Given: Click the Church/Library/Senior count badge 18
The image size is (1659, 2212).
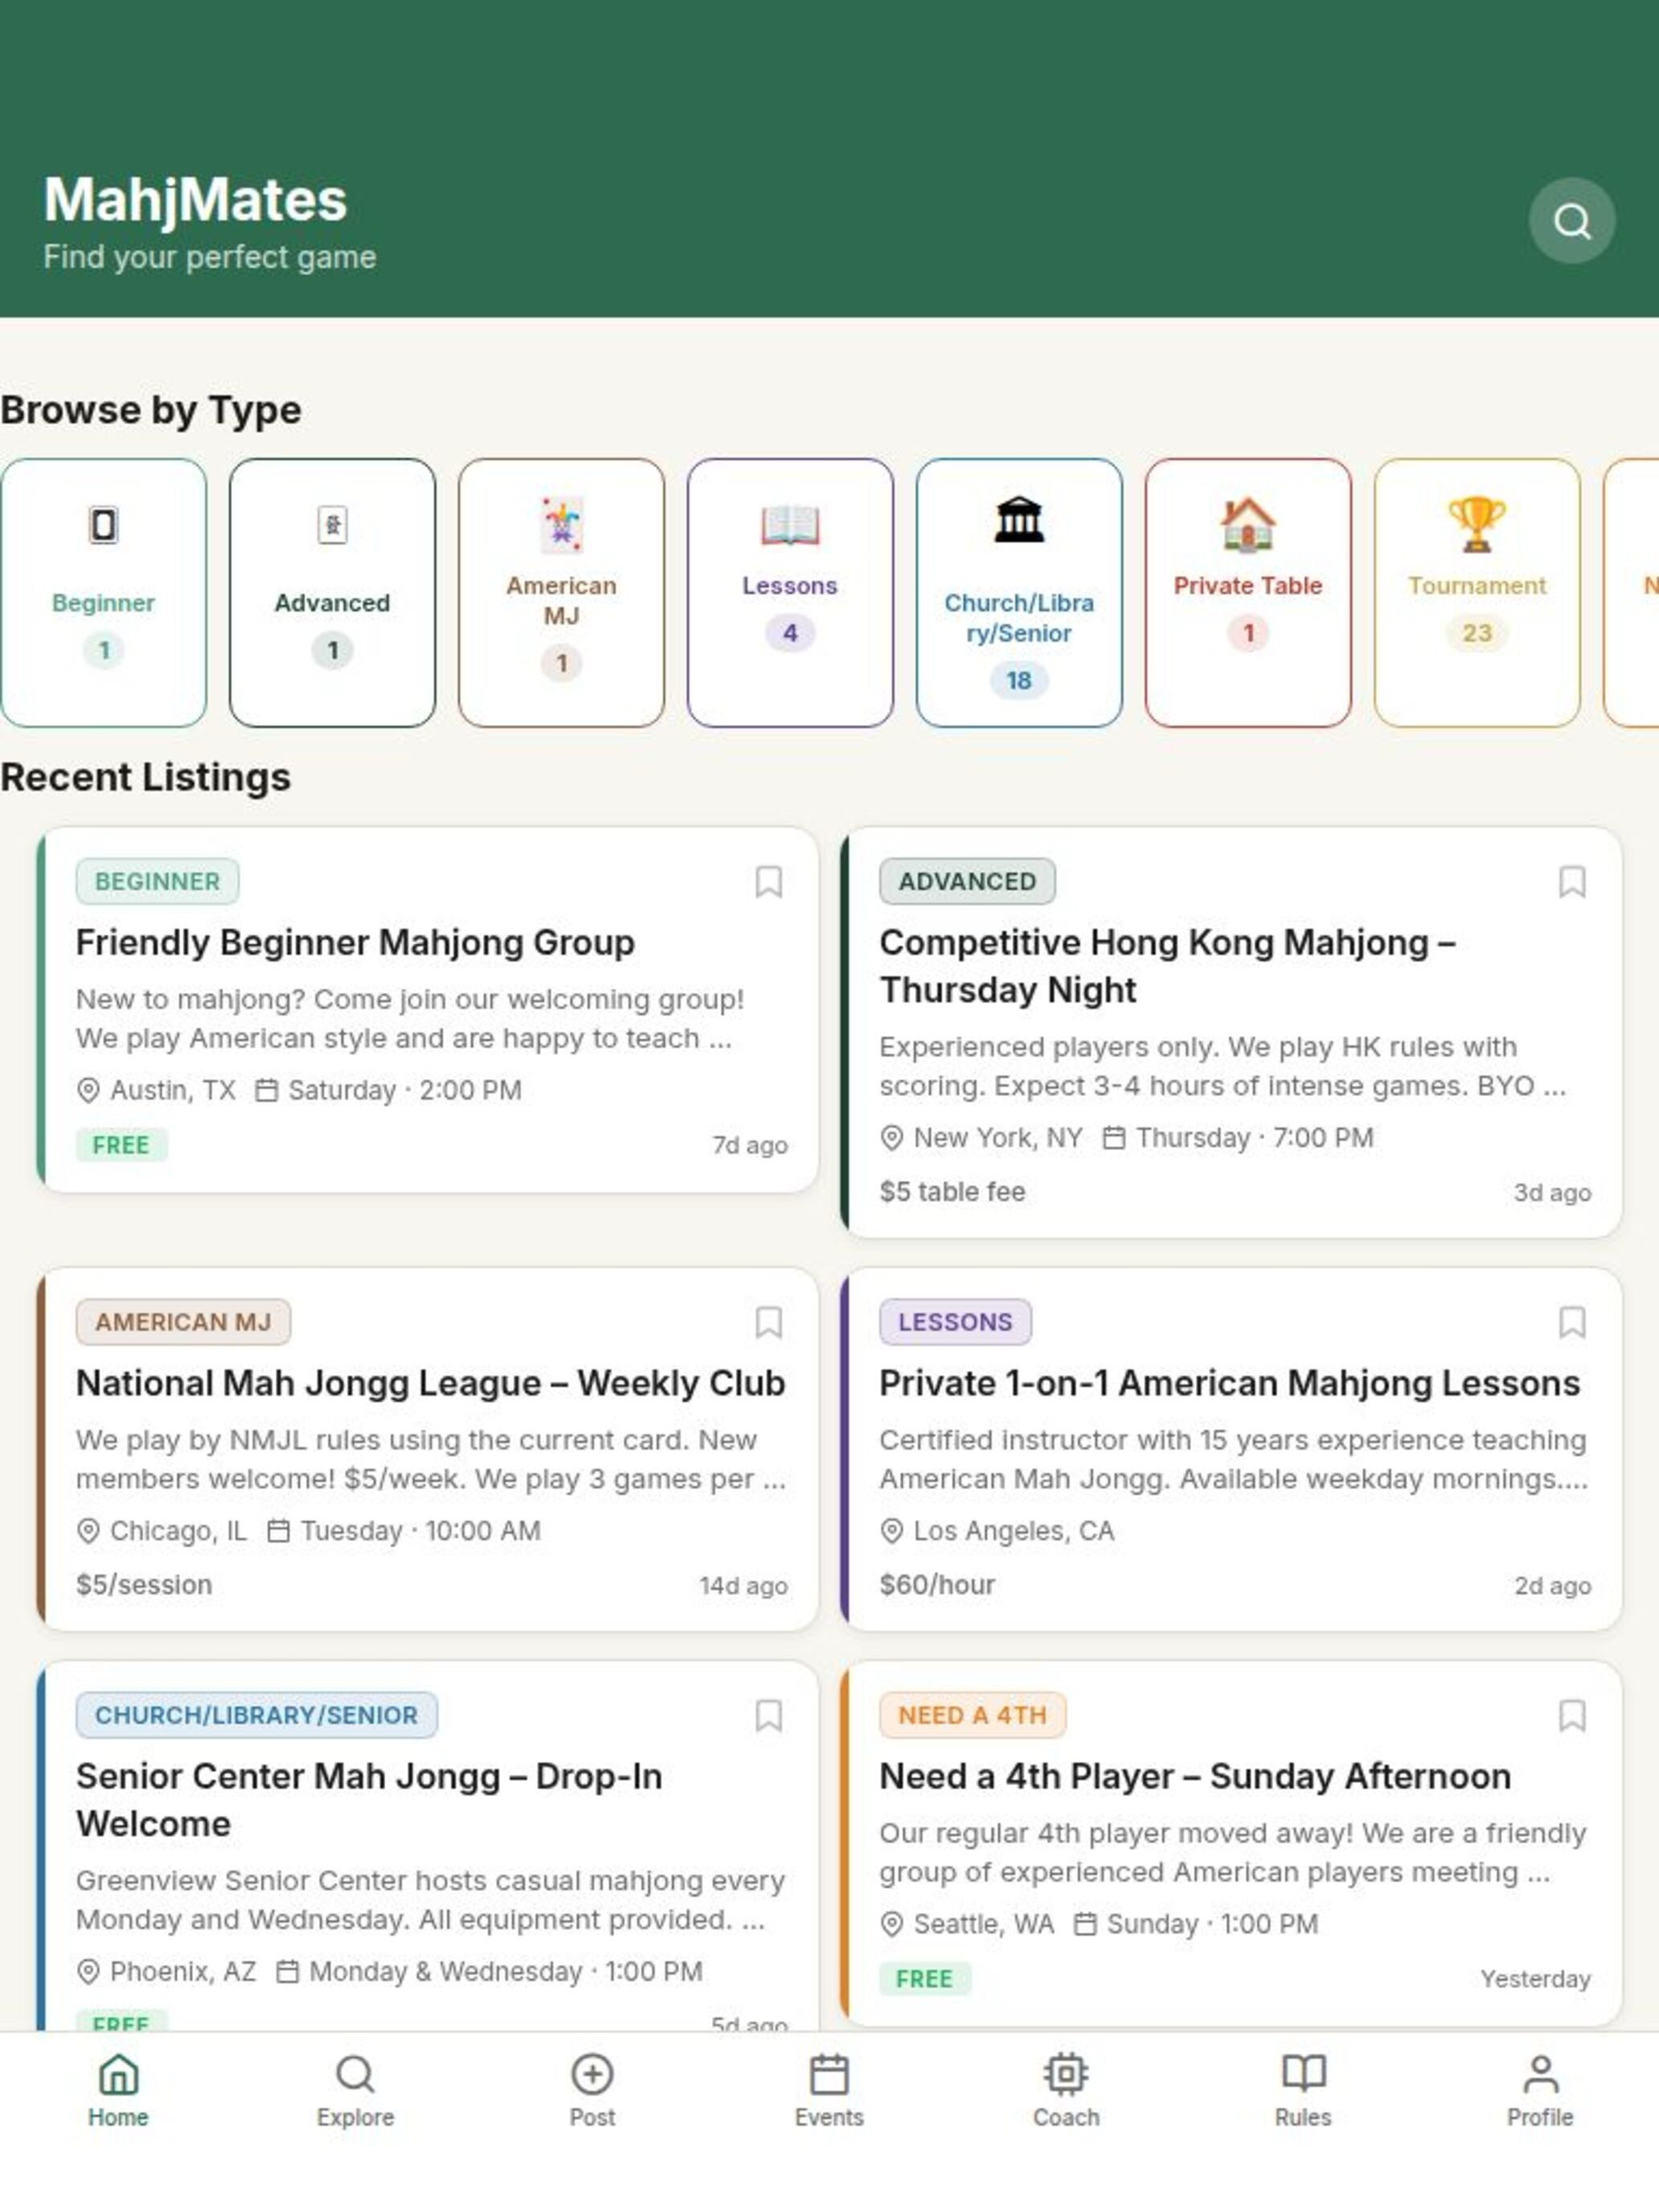Looking at the screenshot, I should [x=1018, y=681].
